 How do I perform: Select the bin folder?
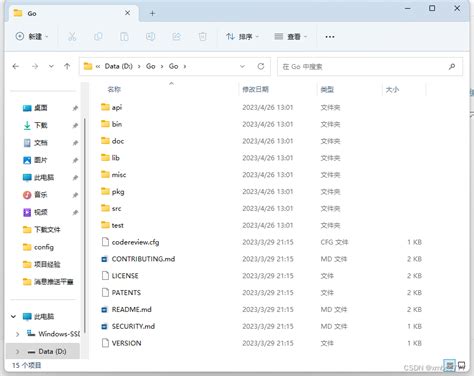click(x=111, y=124)
